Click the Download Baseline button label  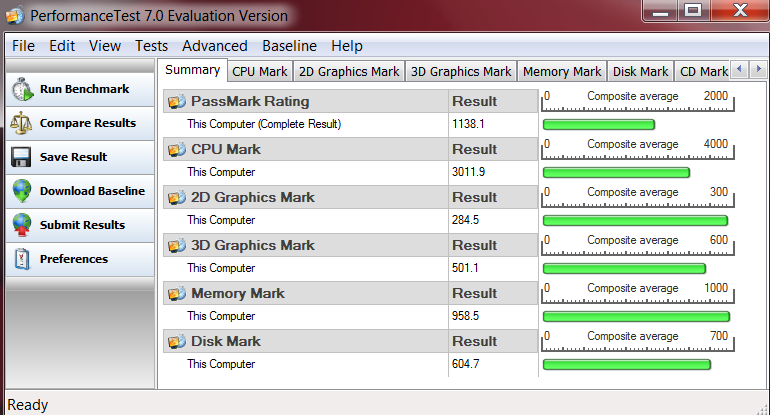click(92, 191)
